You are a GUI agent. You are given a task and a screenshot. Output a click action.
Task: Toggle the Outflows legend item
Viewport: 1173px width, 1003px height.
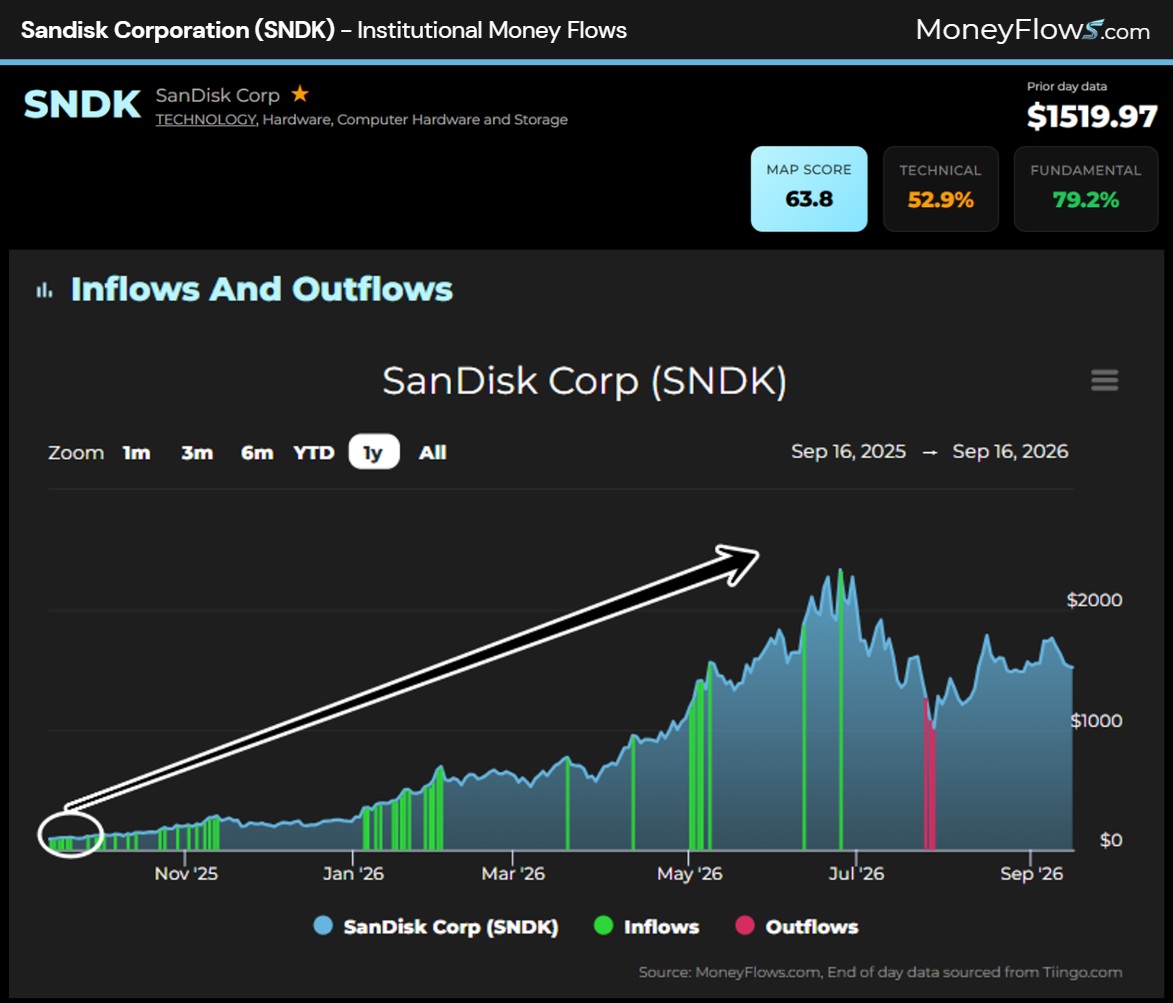(797, 926)
